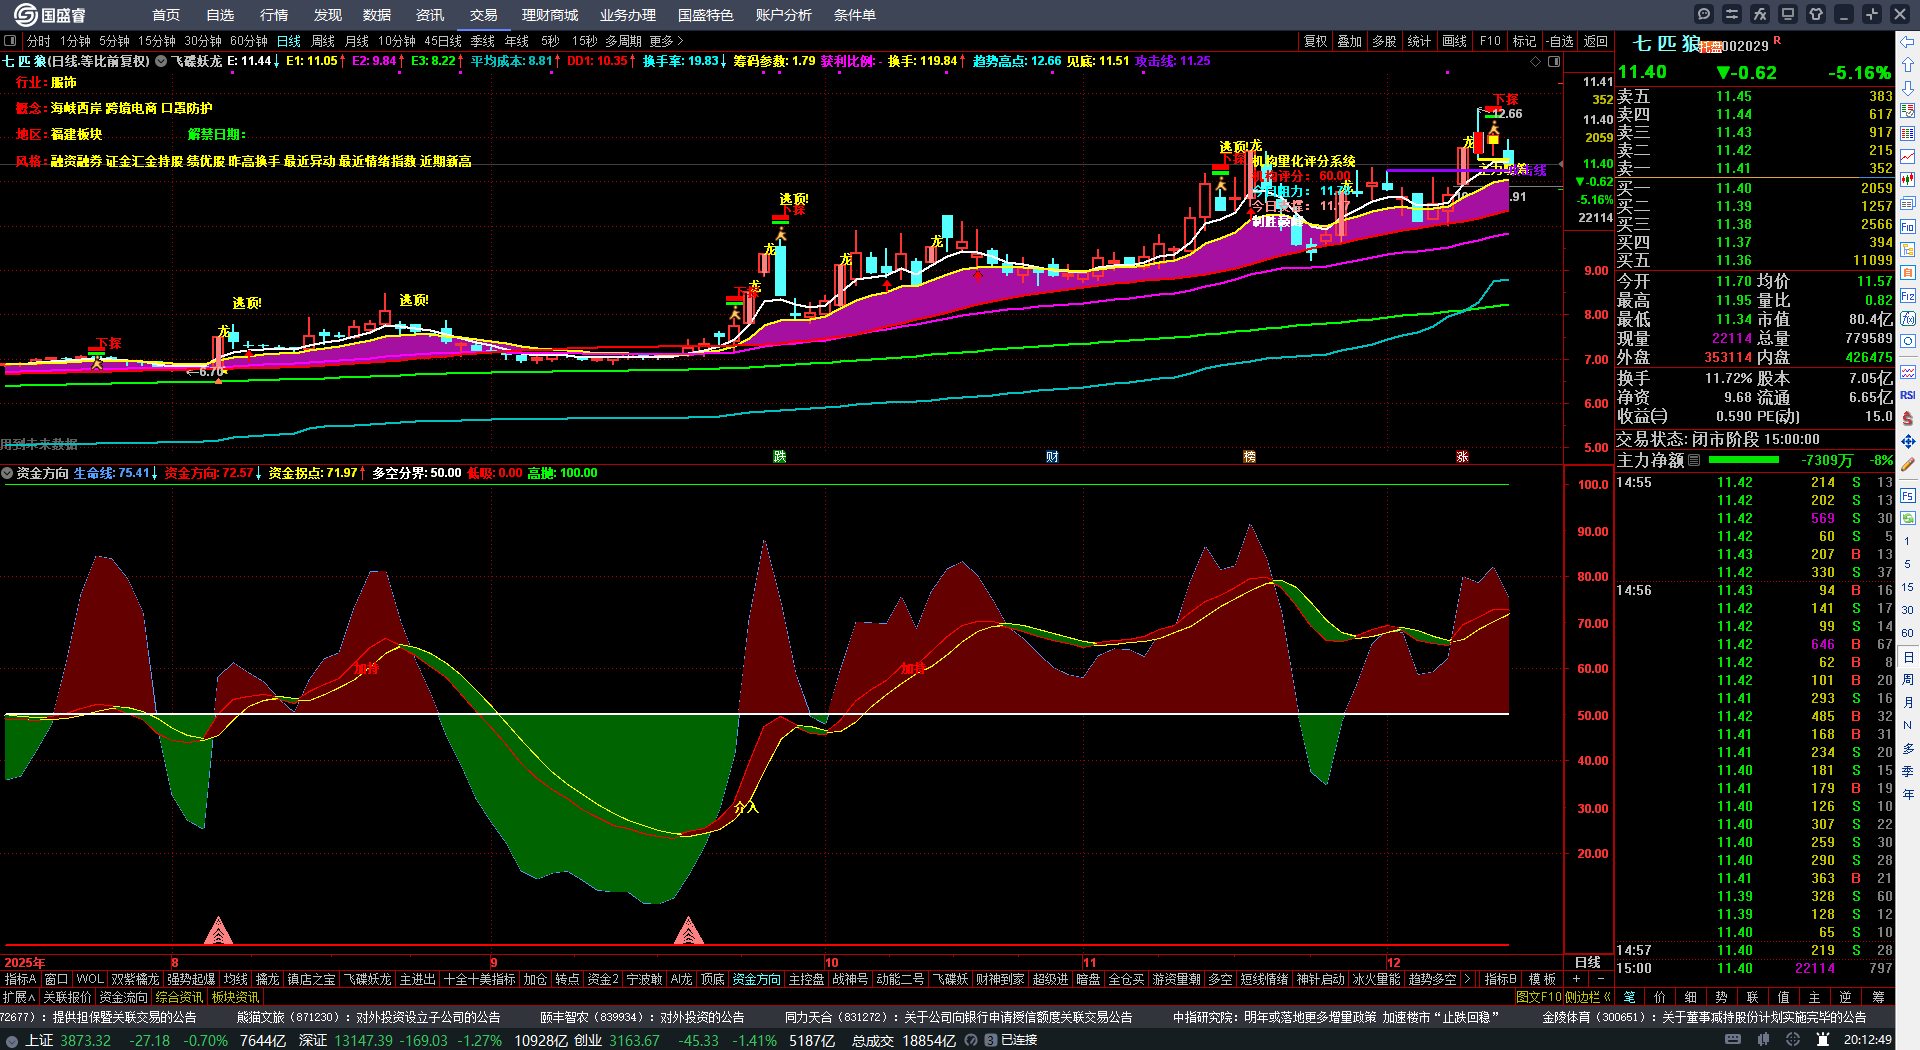Open the 模板 template menu
Viewport: 1920px width, 1050px height.
(1543, 979)
